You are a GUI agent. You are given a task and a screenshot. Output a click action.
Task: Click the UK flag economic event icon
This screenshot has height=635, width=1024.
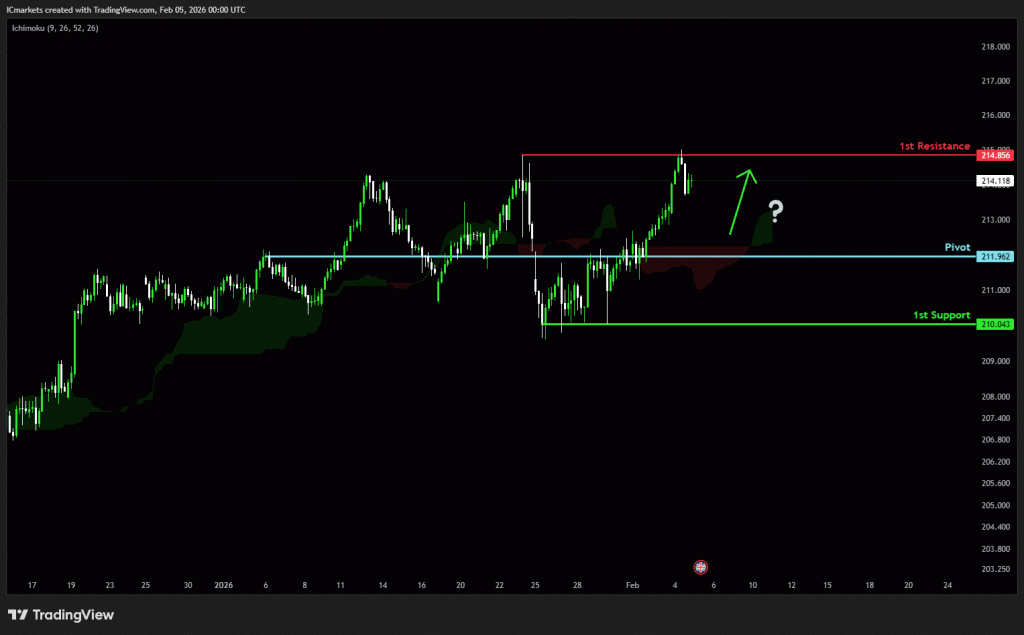(701, 567)
